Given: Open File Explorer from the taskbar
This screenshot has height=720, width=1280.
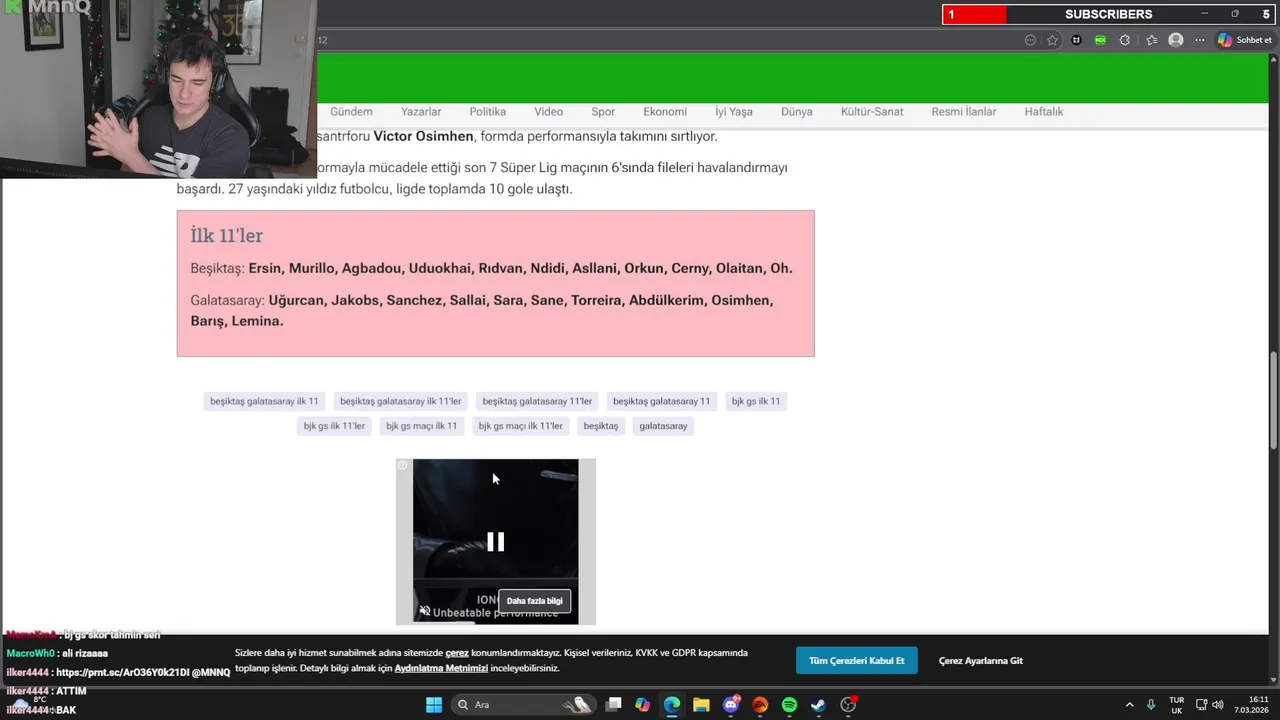Looking at the screenshot, I should pos(701,705).
